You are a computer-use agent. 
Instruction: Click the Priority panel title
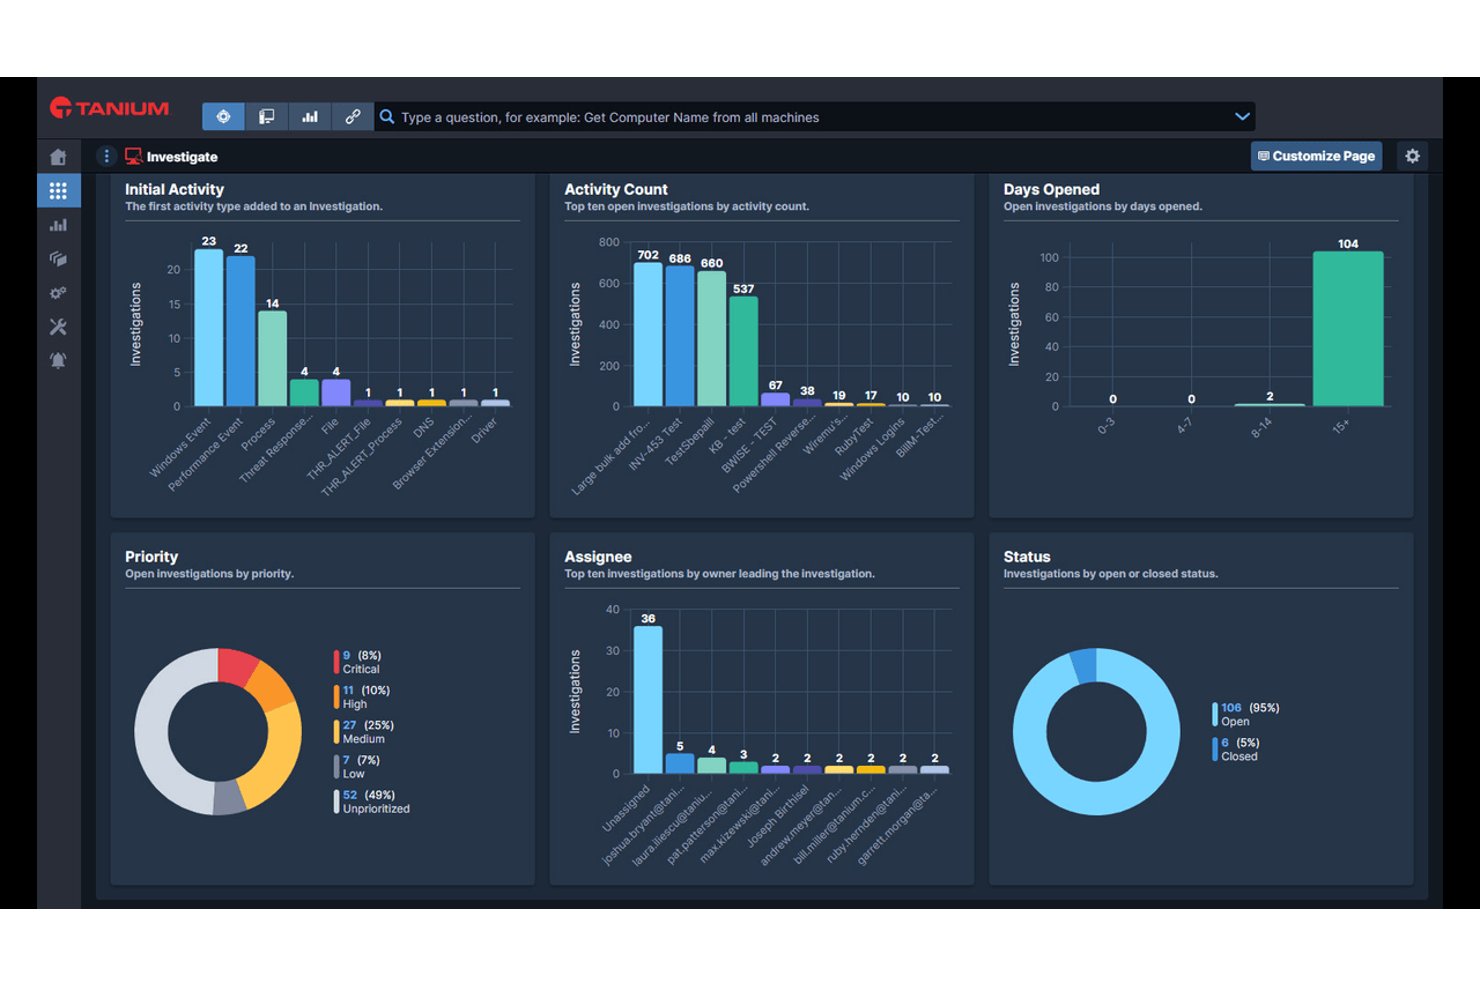pos(151,557)
